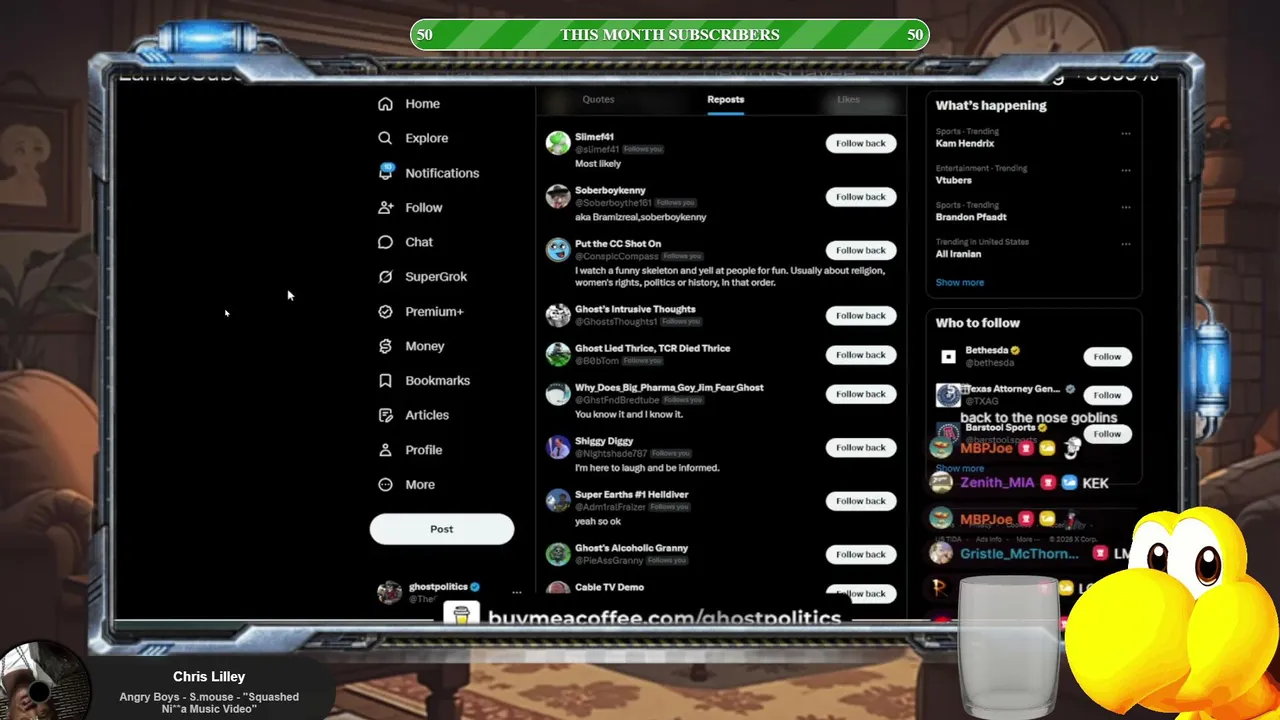Open Shiggy Diggy's avatar
Image resolution: width=1280 pixels, height=720 pixels.
click(558, 447)
